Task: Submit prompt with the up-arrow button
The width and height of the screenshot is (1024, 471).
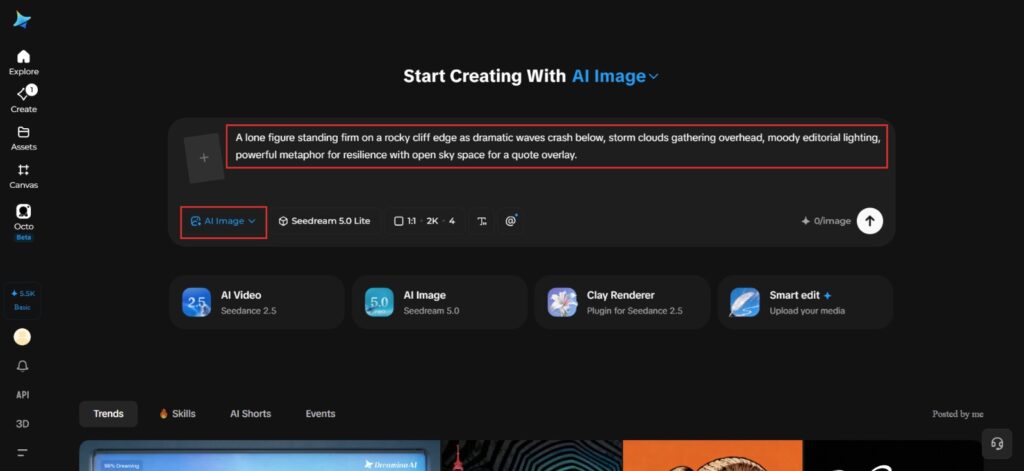Action: click(870, 221)
